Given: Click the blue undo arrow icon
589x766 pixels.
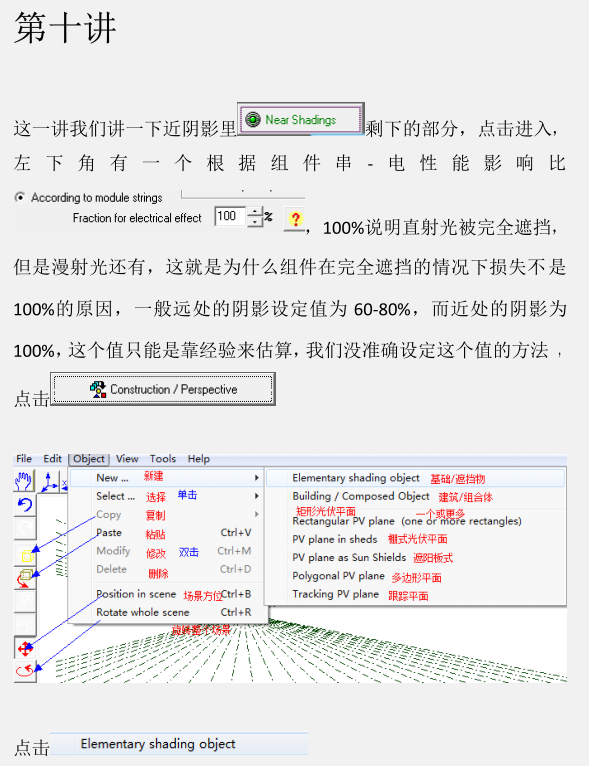Looking at the screenshot, I should coord(24,504).
